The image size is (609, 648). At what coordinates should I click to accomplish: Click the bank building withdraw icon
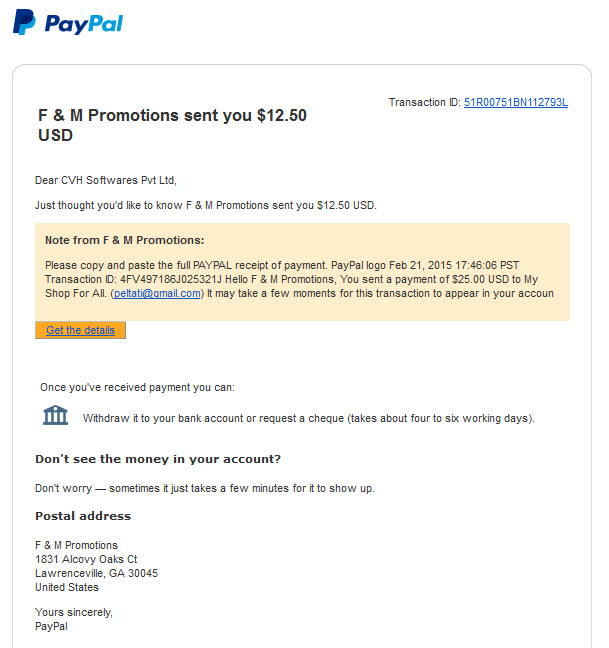tap(55, 415)
